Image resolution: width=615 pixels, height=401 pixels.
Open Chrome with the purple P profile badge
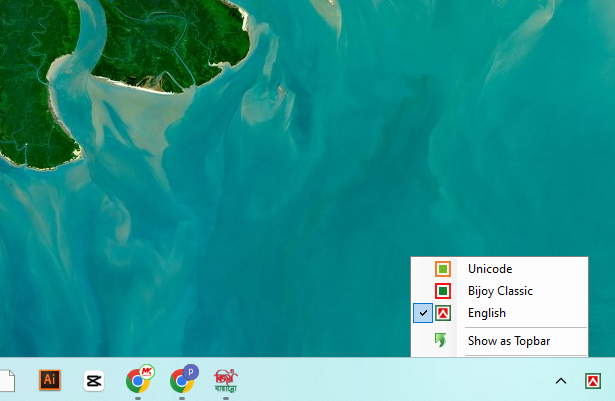[183, 379]
